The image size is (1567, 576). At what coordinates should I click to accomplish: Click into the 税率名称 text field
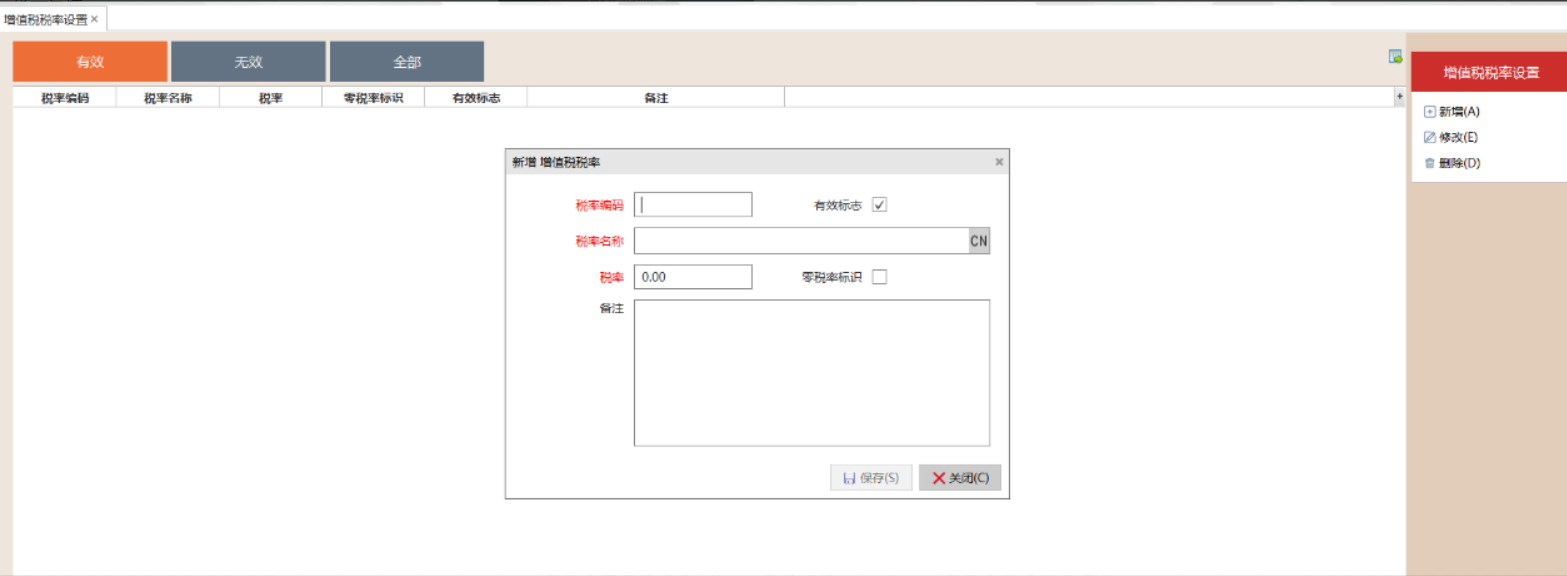point(800,241)
